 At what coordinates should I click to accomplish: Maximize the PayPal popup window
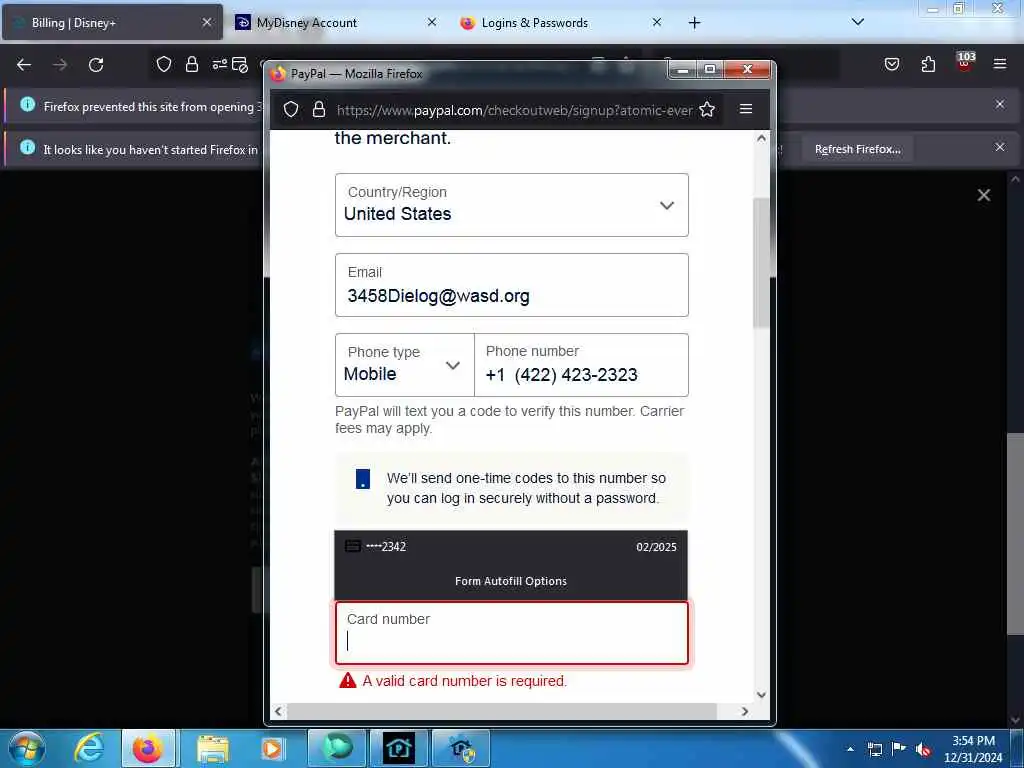[710, 69]
